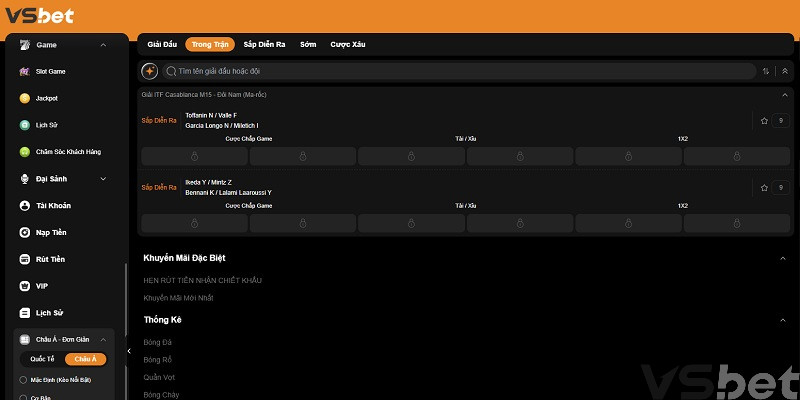800x400 pixels.
Task: Open the Quần Vợt statistics link
Action: pos(159,378)
